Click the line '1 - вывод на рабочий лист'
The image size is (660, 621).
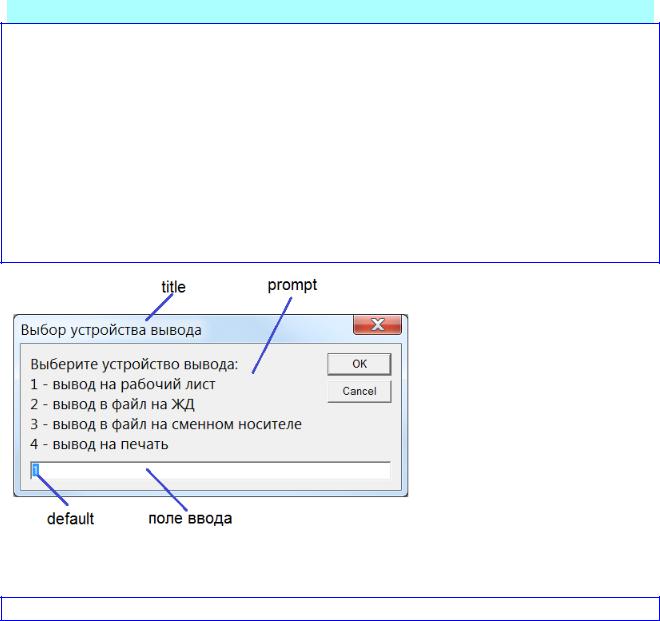click(123, 384)
